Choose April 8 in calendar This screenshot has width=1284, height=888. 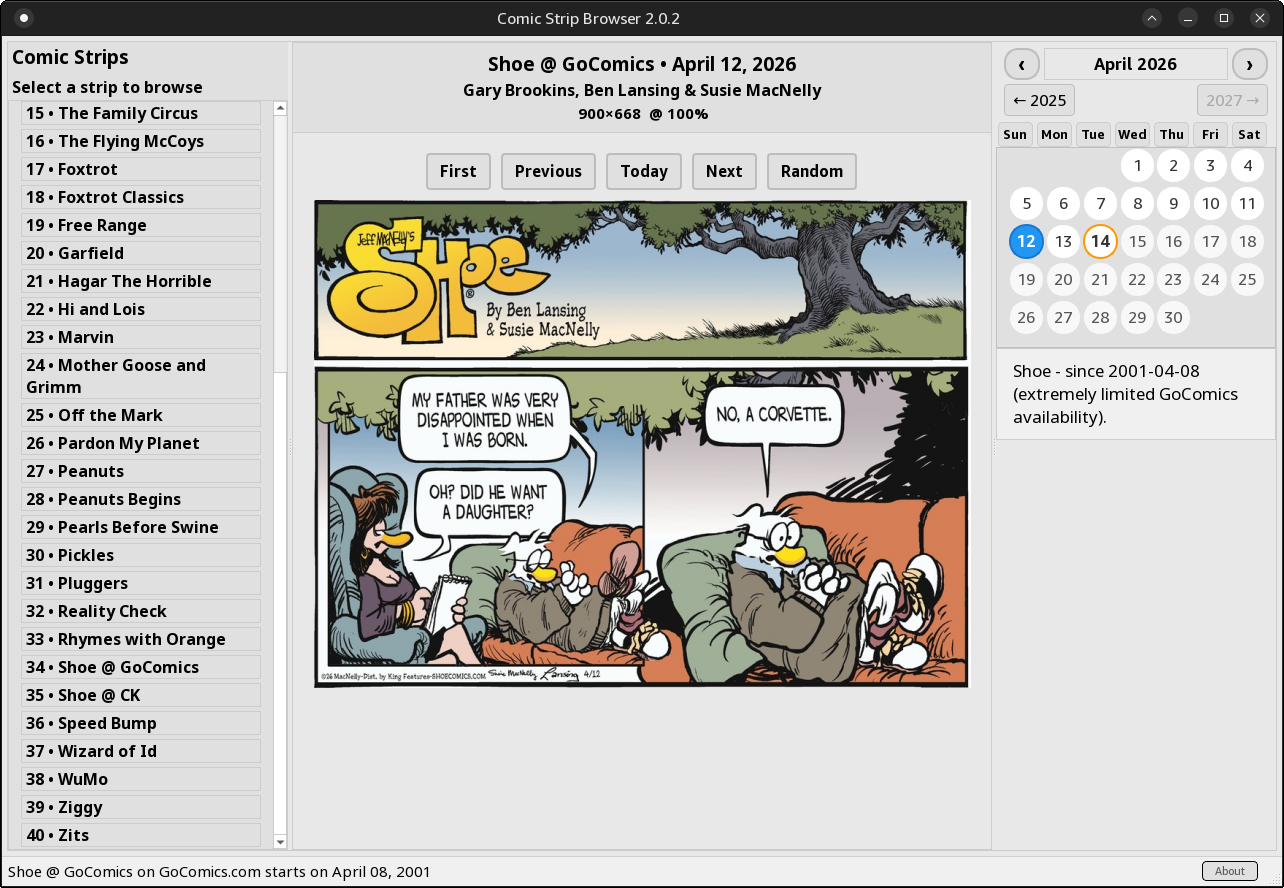coord(1137,204)
